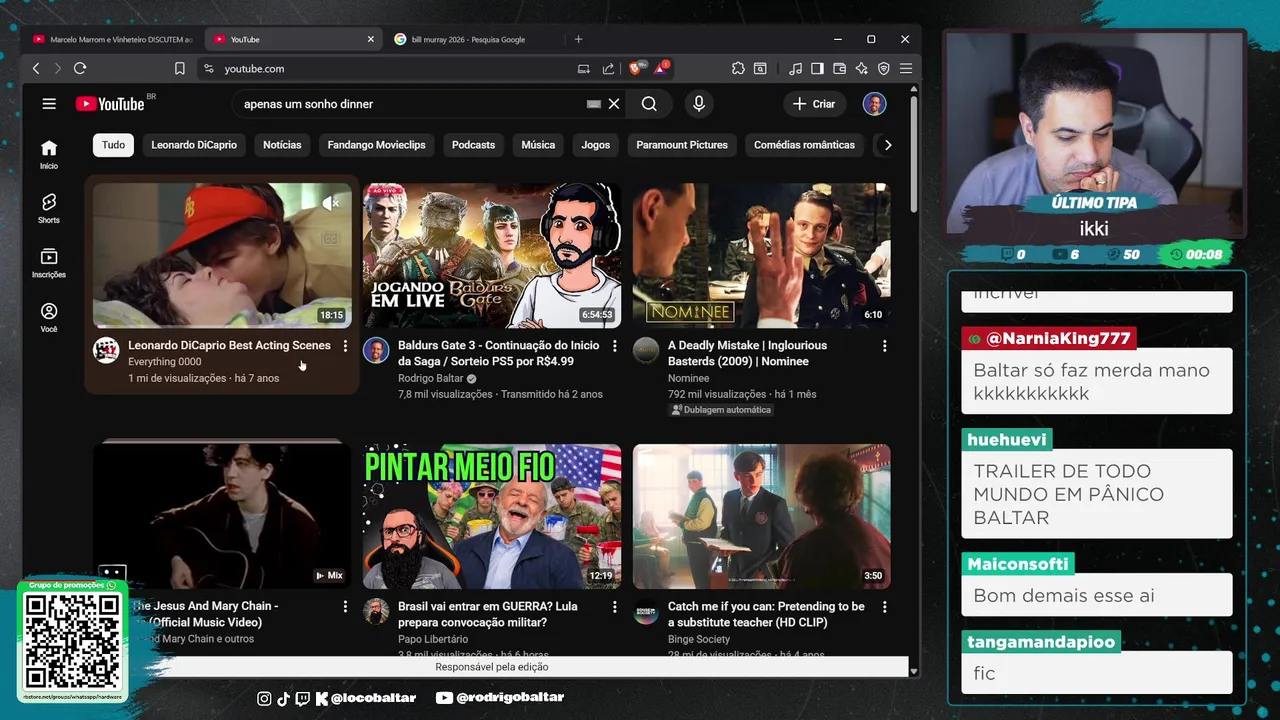Screen dimensions: 1280x720
Task: Show more filter chips with right arrow
Action: coord(887,145)
